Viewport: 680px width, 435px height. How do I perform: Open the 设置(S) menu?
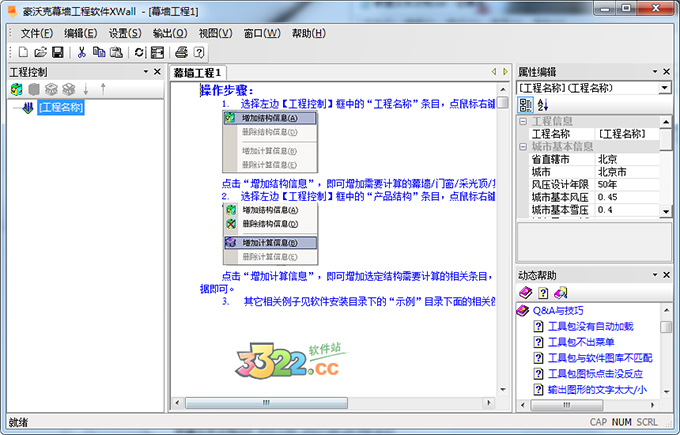click(125, 33)
